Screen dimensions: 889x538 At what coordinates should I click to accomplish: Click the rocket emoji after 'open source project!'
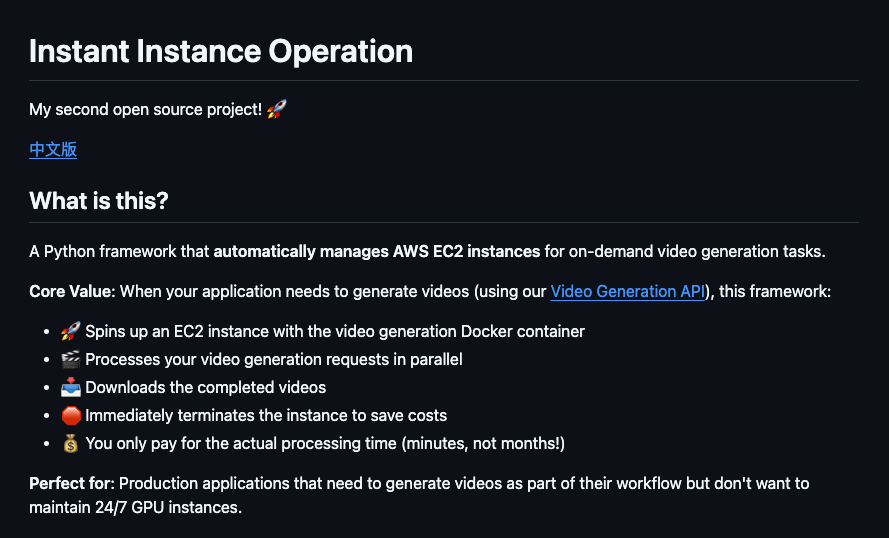277,109
